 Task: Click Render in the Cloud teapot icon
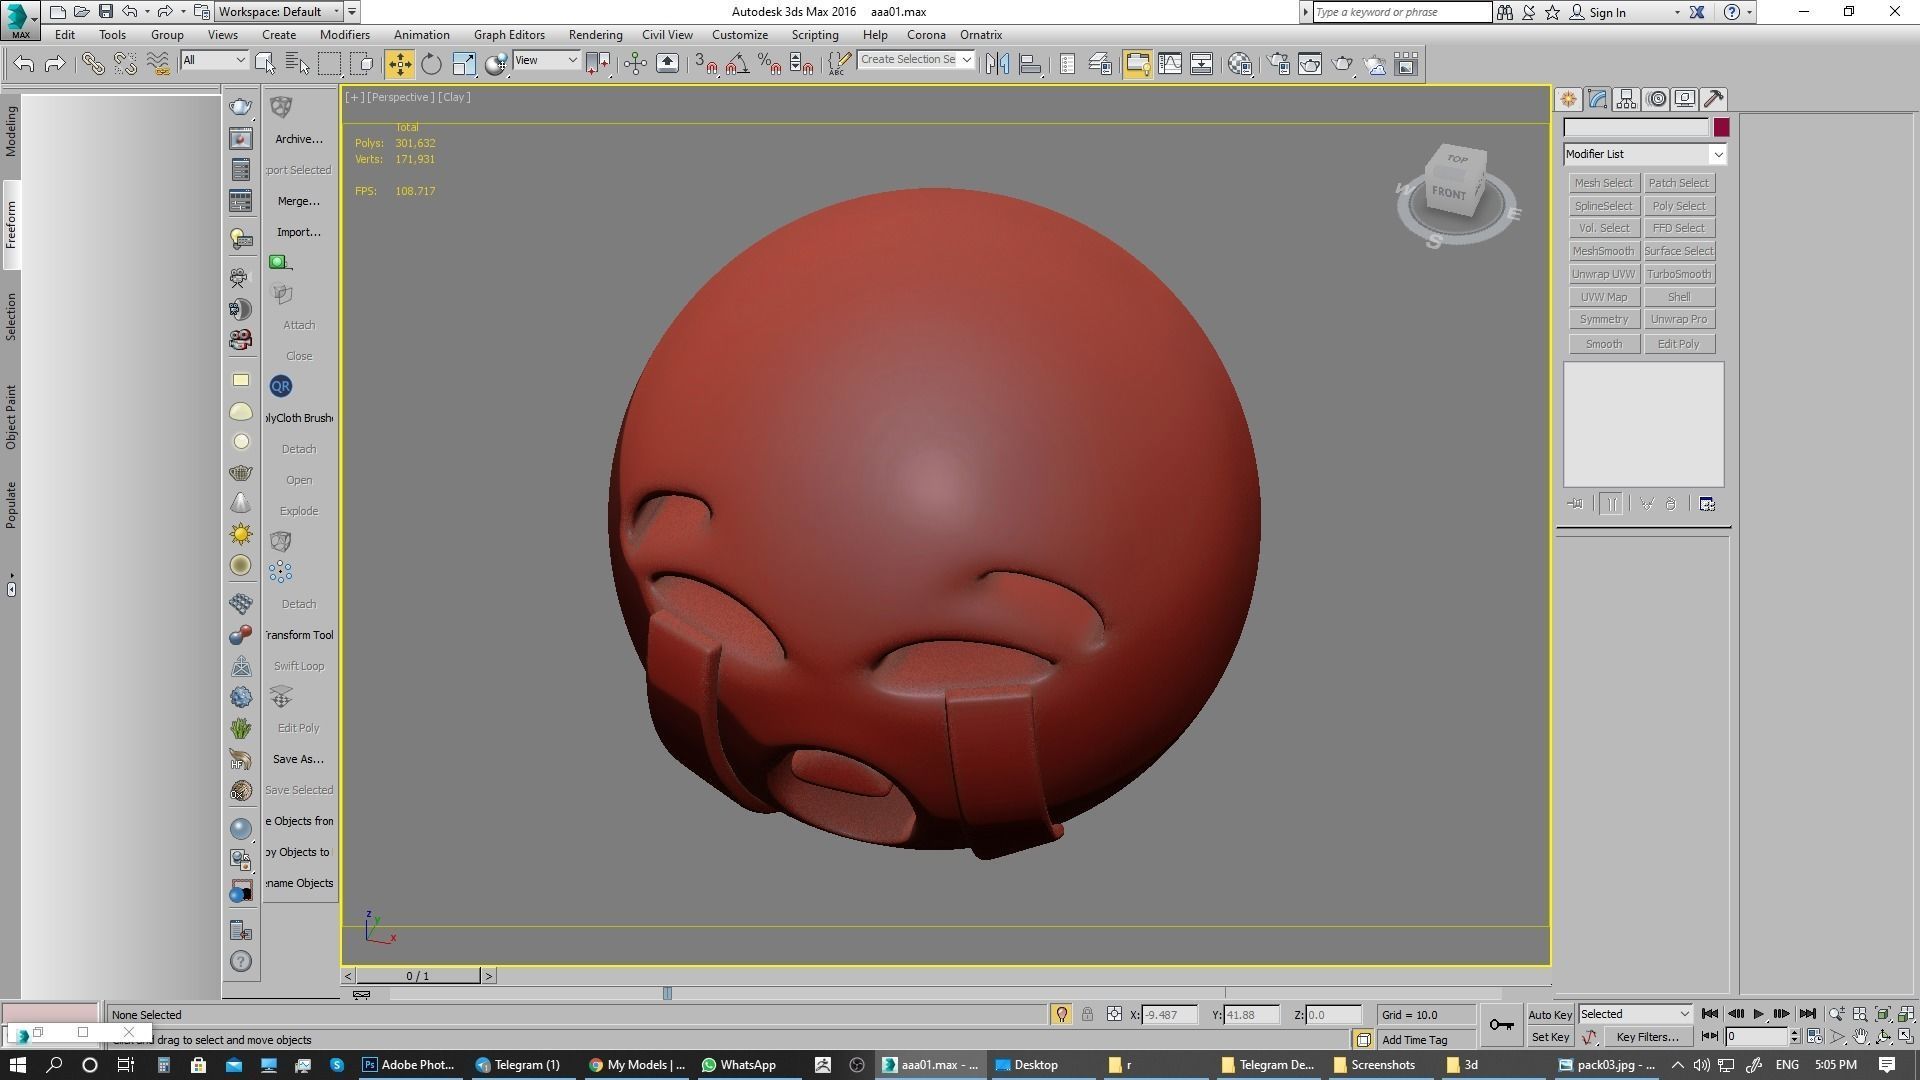pos(1375,64)
